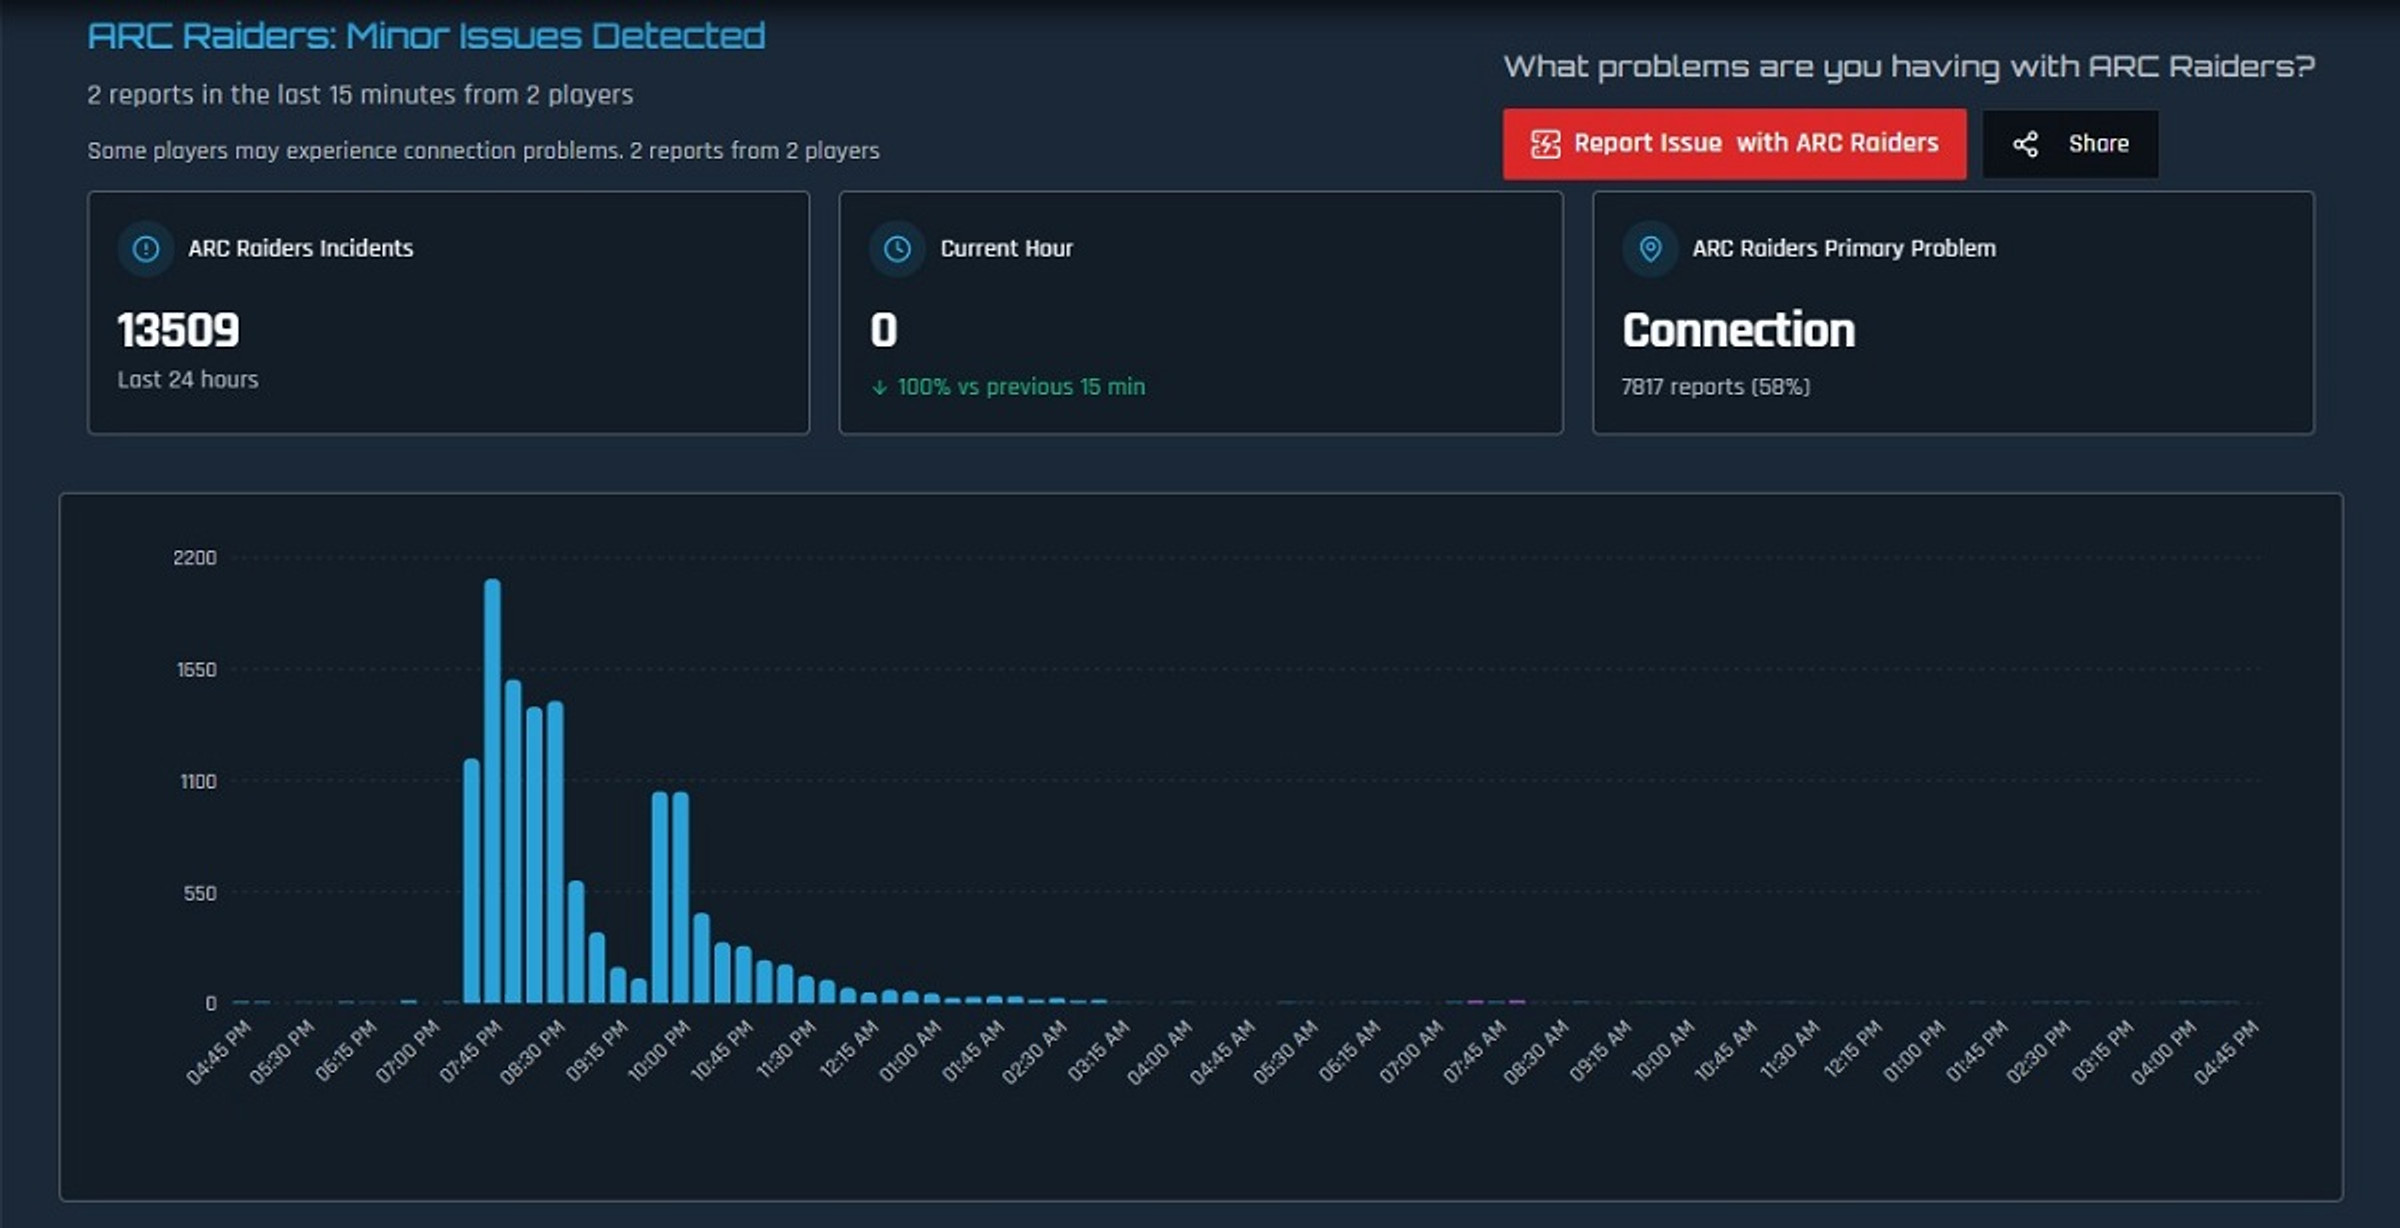The height and width of the screenshot is (1228, 2400).
Task: Click the 100% vs previous 15 min text
Action: coord(1020,387)
